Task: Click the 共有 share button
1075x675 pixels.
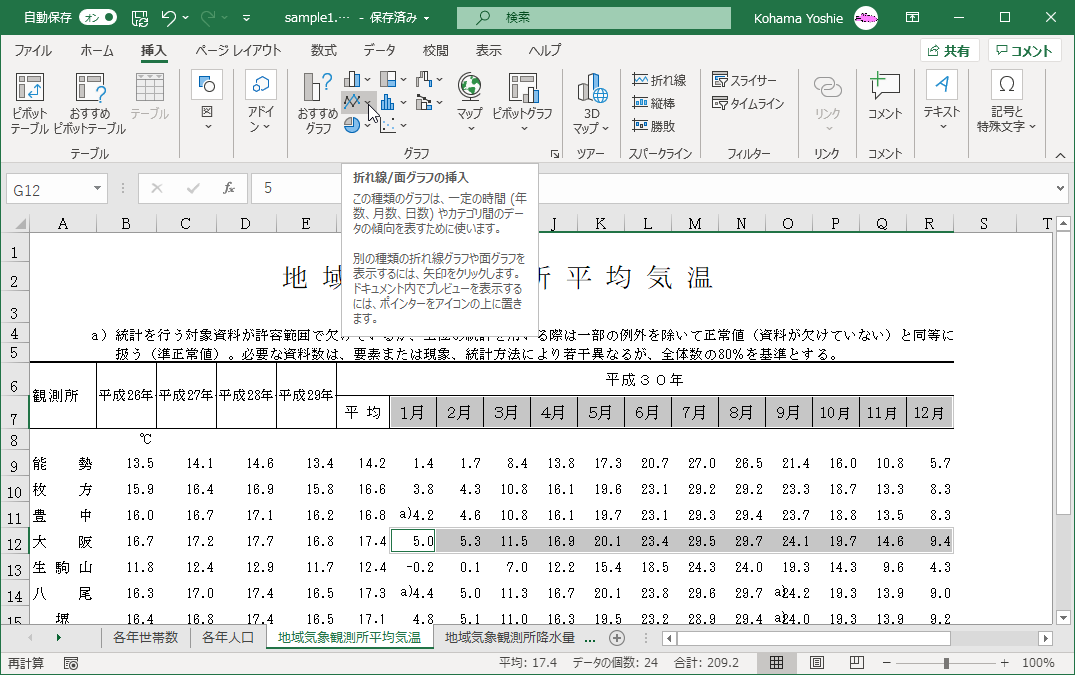Action: (x=949, y=51)
